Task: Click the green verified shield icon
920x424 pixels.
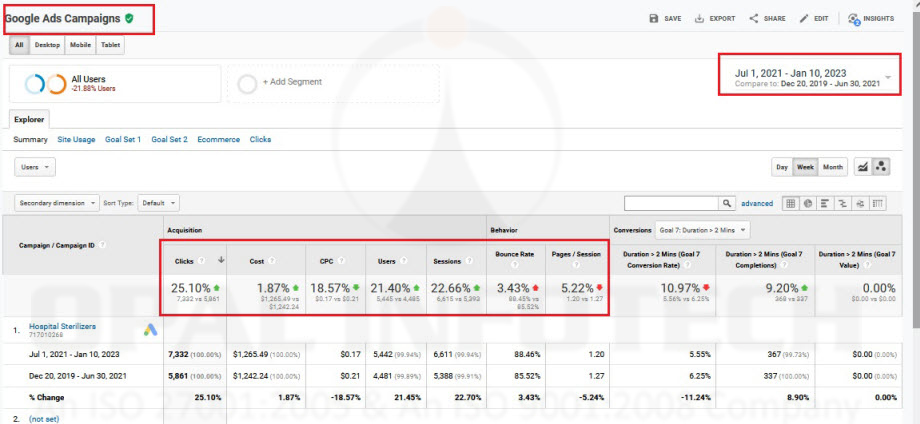Action: (x=129, y=18)
